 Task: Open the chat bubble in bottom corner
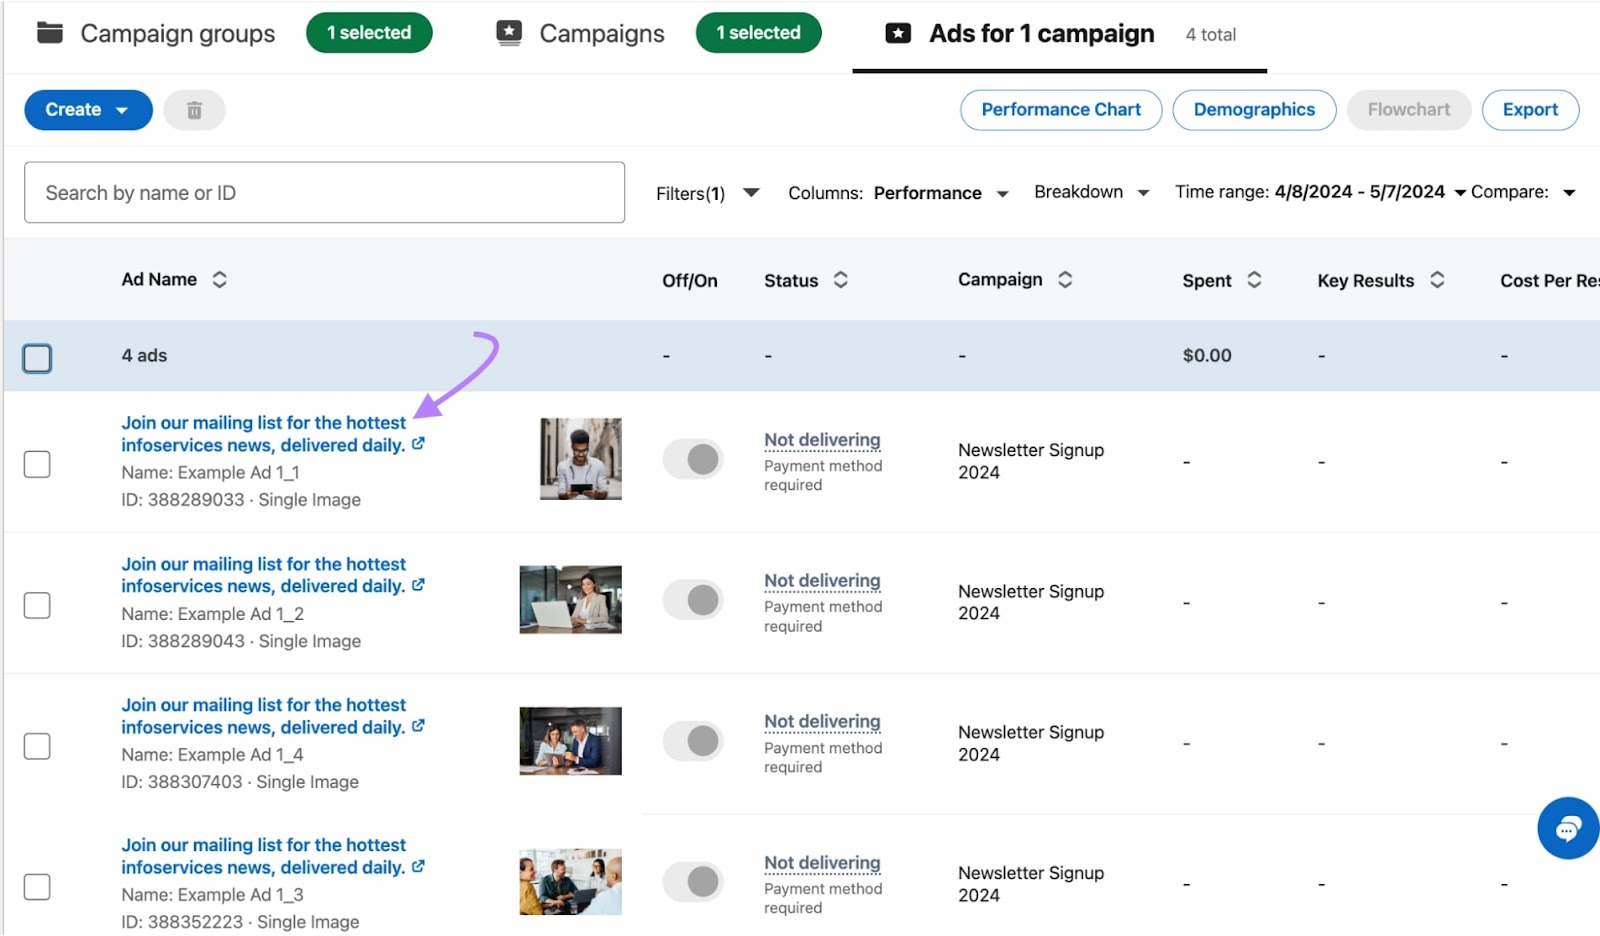pyautogui.click(x=1567, y=828)
